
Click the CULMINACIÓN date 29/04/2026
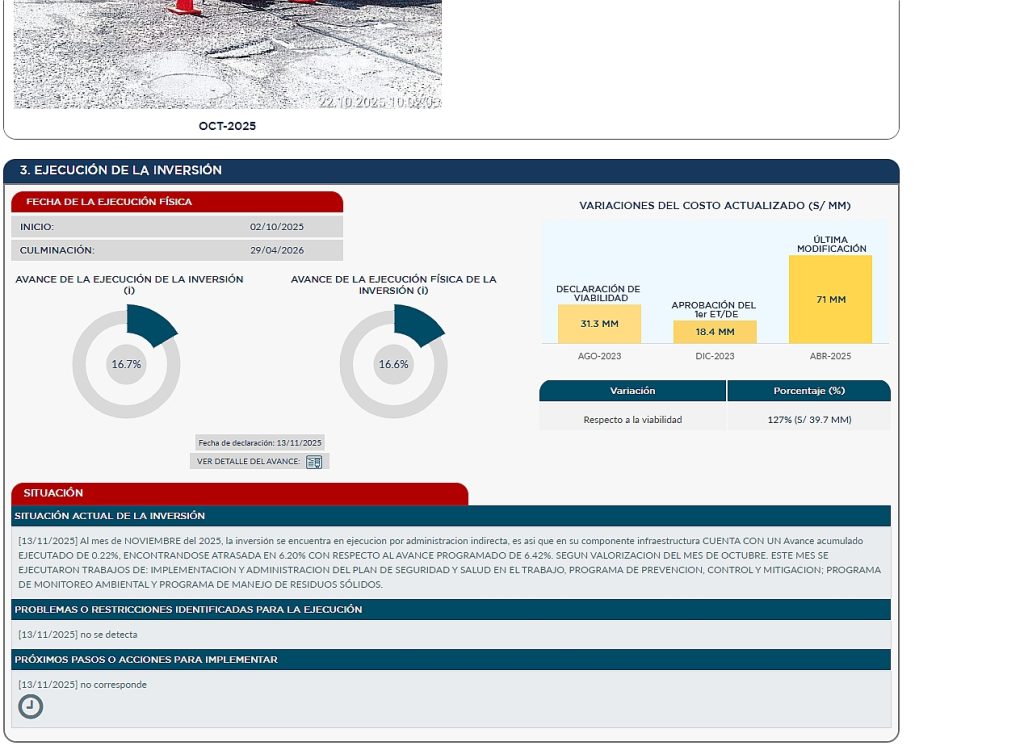coord(277,250)
